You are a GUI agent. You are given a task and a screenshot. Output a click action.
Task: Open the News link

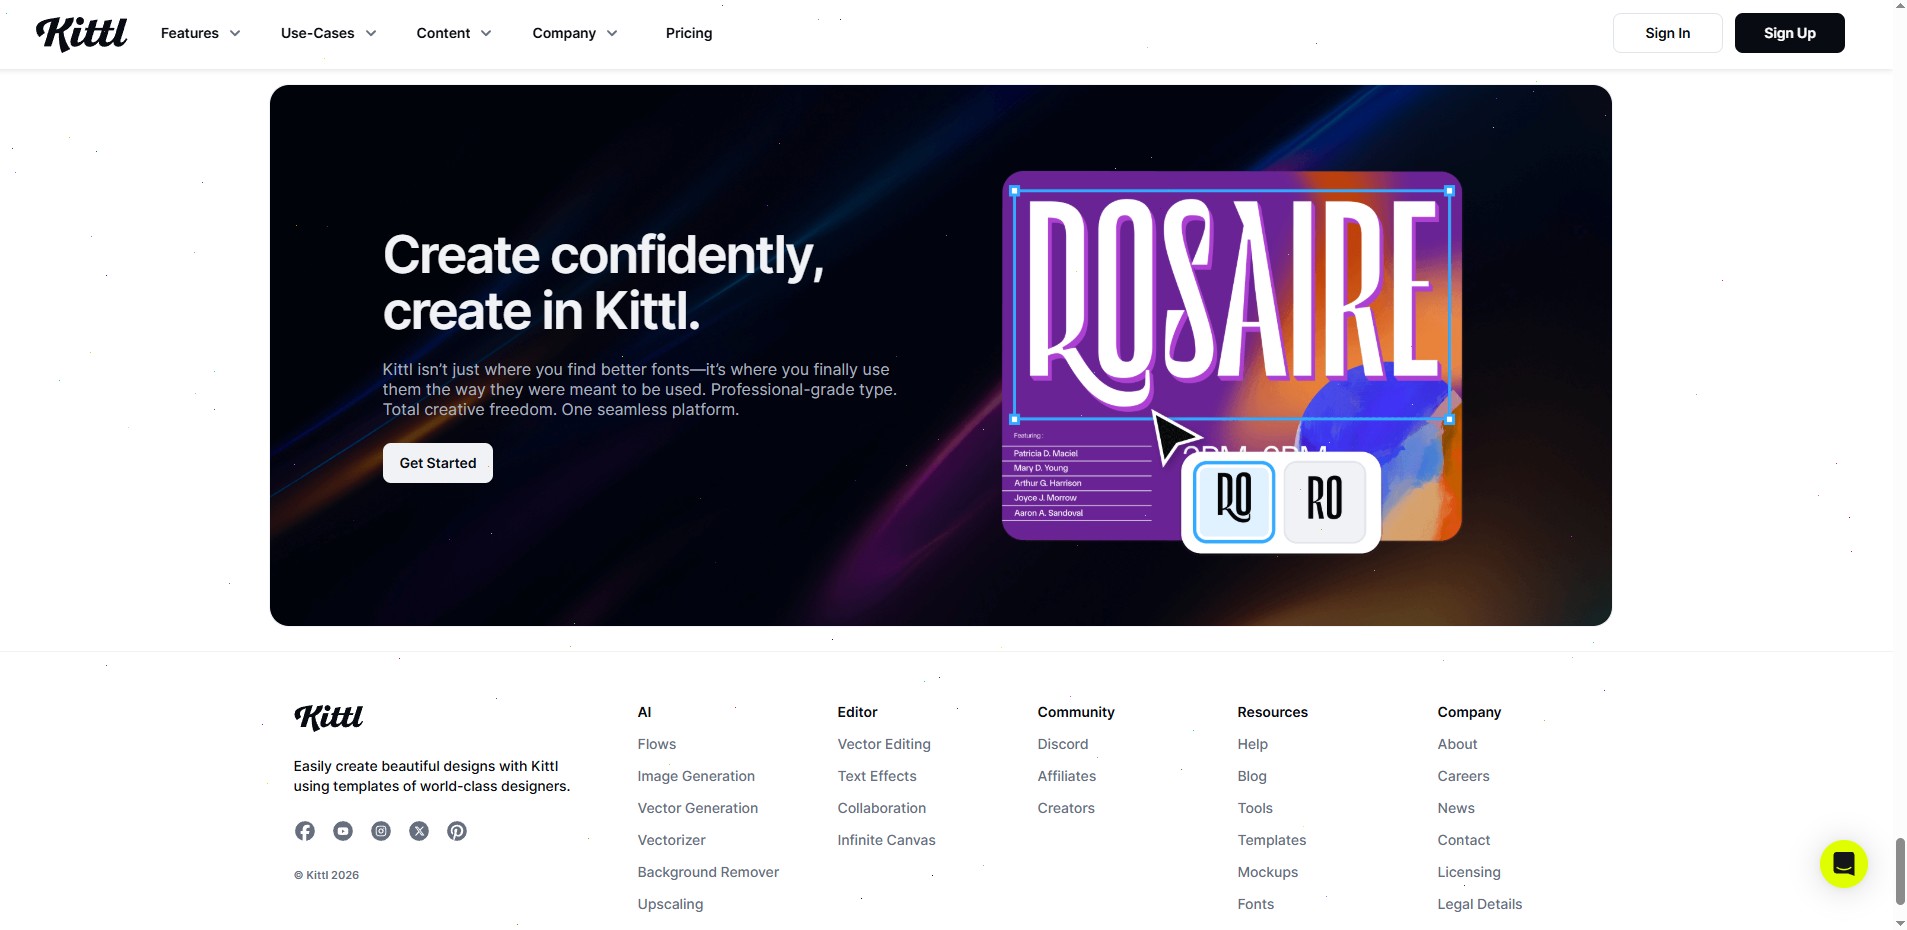click(x=1456, y=808)
